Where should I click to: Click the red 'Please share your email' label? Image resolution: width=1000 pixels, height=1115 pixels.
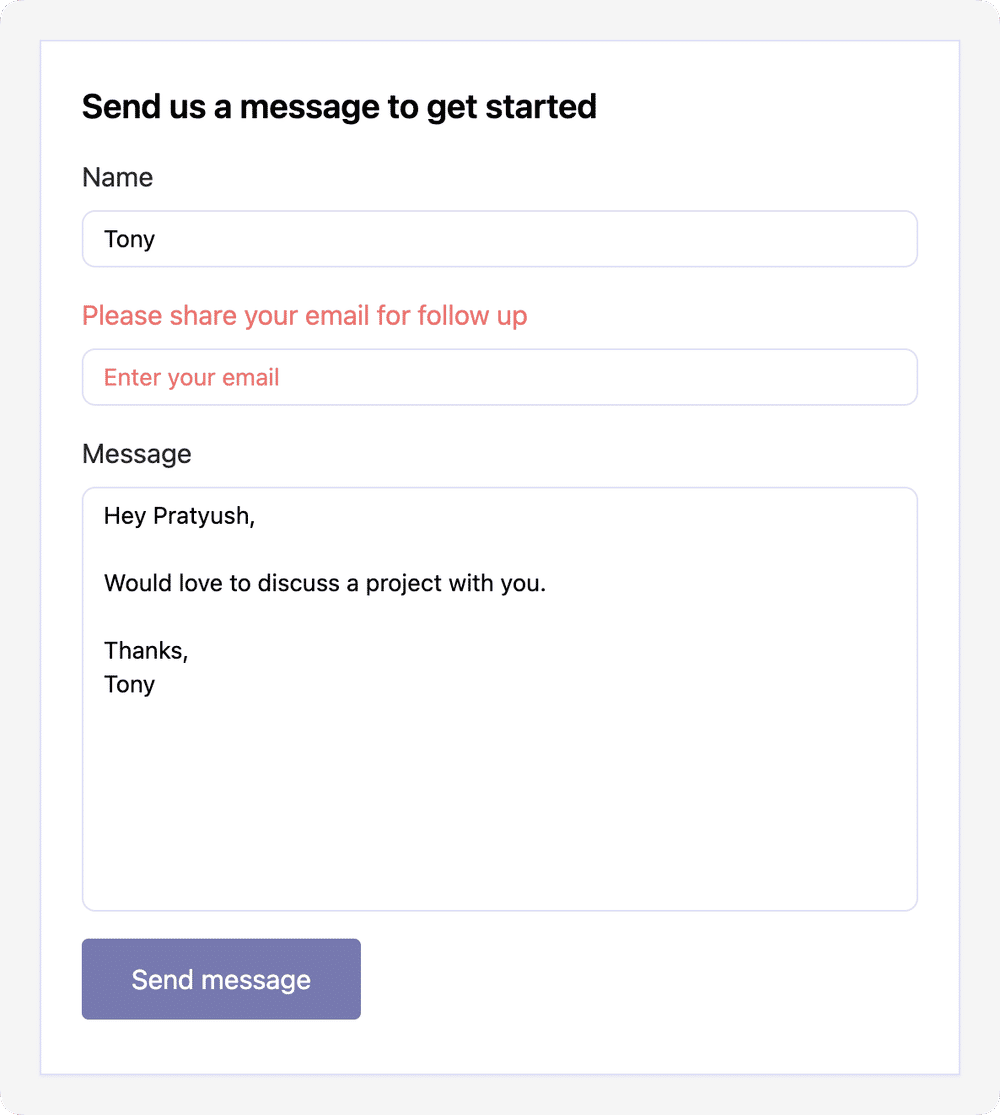click(x=304, y=316)
